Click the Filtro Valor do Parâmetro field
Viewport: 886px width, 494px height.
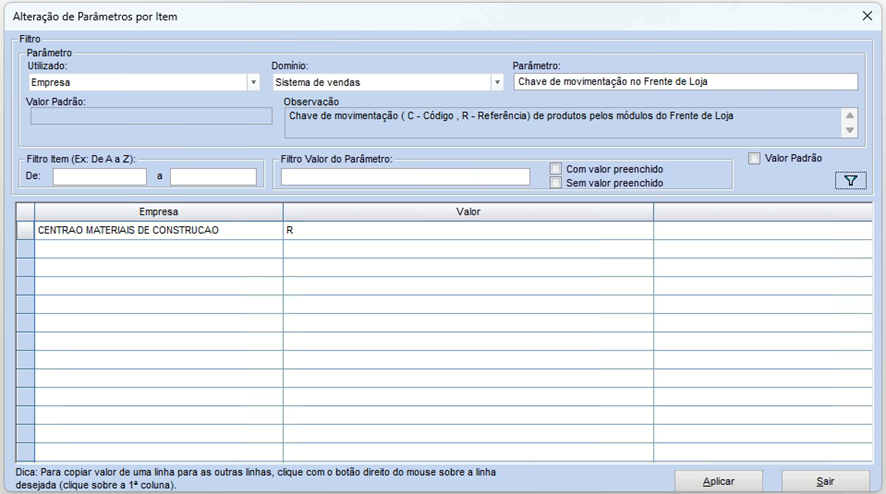pos(405,177)
